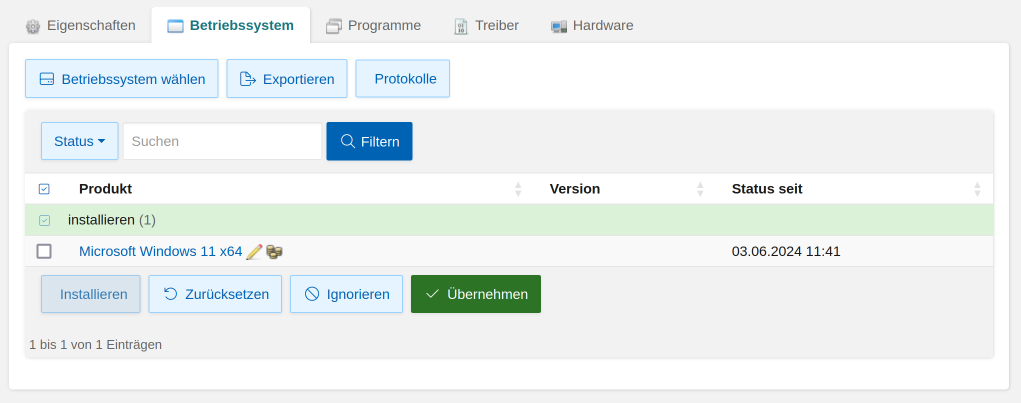Check the Microsoft Windows 11 x64 row checkbox
The width and height of the screenshot is (1021, 403).
click(44, 251)
